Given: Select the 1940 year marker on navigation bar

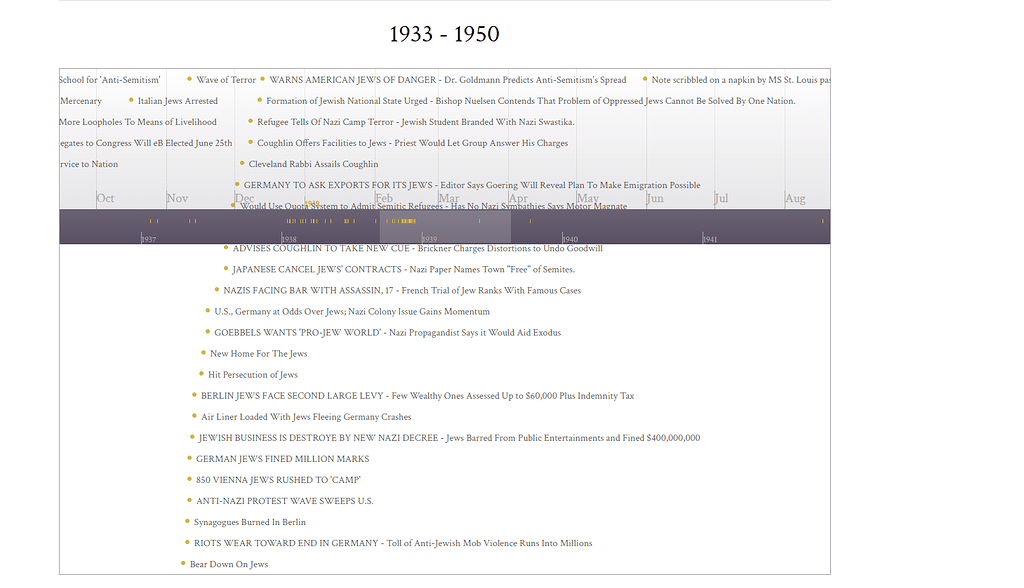Looking at the screenshot, I should tap(570, 238).
